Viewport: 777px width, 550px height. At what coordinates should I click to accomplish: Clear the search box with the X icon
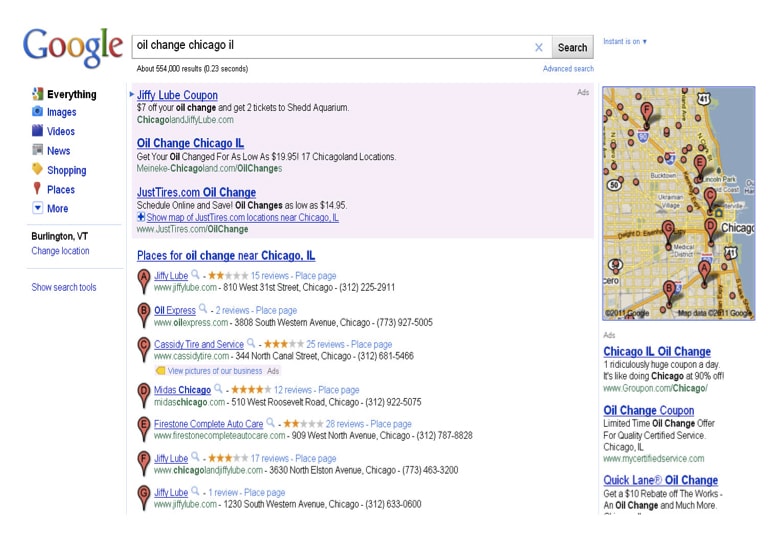539,48
